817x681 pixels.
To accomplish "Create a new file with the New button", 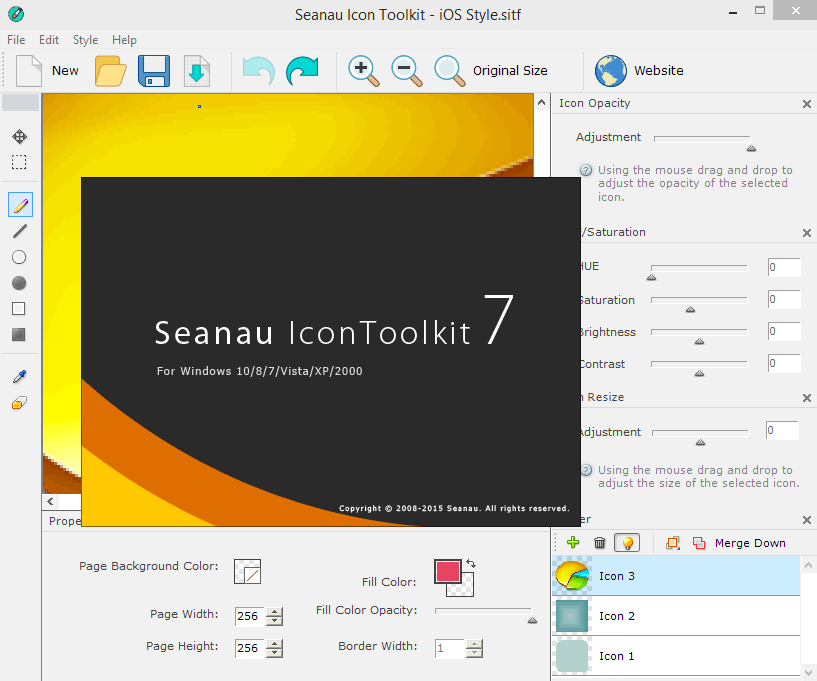I will (x=47, y=70).
